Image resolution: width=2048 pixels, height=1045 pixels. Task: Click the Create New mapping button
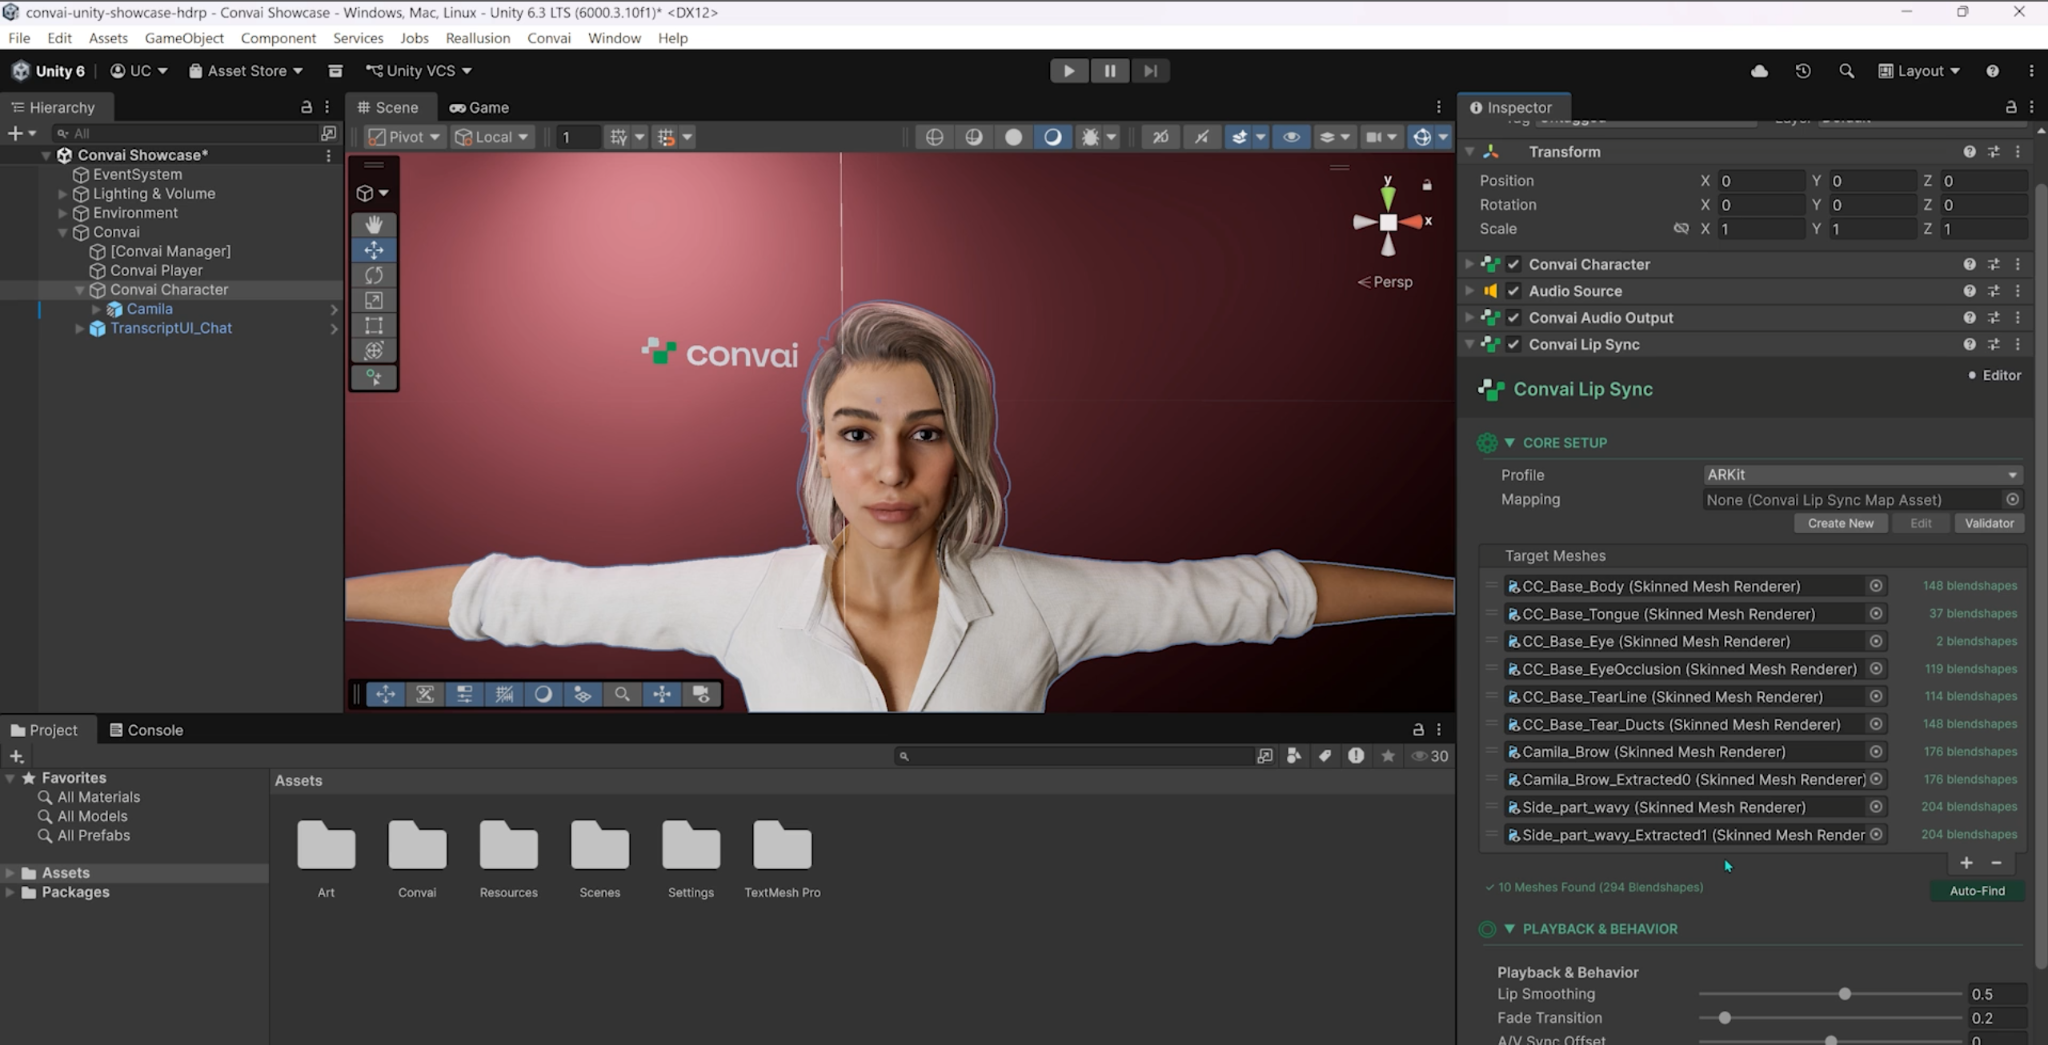click(1840, 523)
